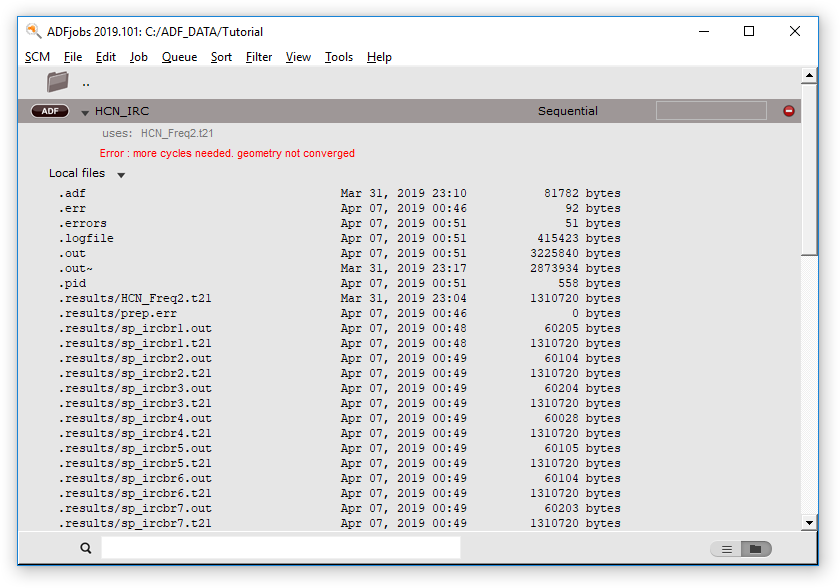Open .results/sp_ircbr2.out file
The height and width of the screenshot is (588, 840).
tap(135, 358)
